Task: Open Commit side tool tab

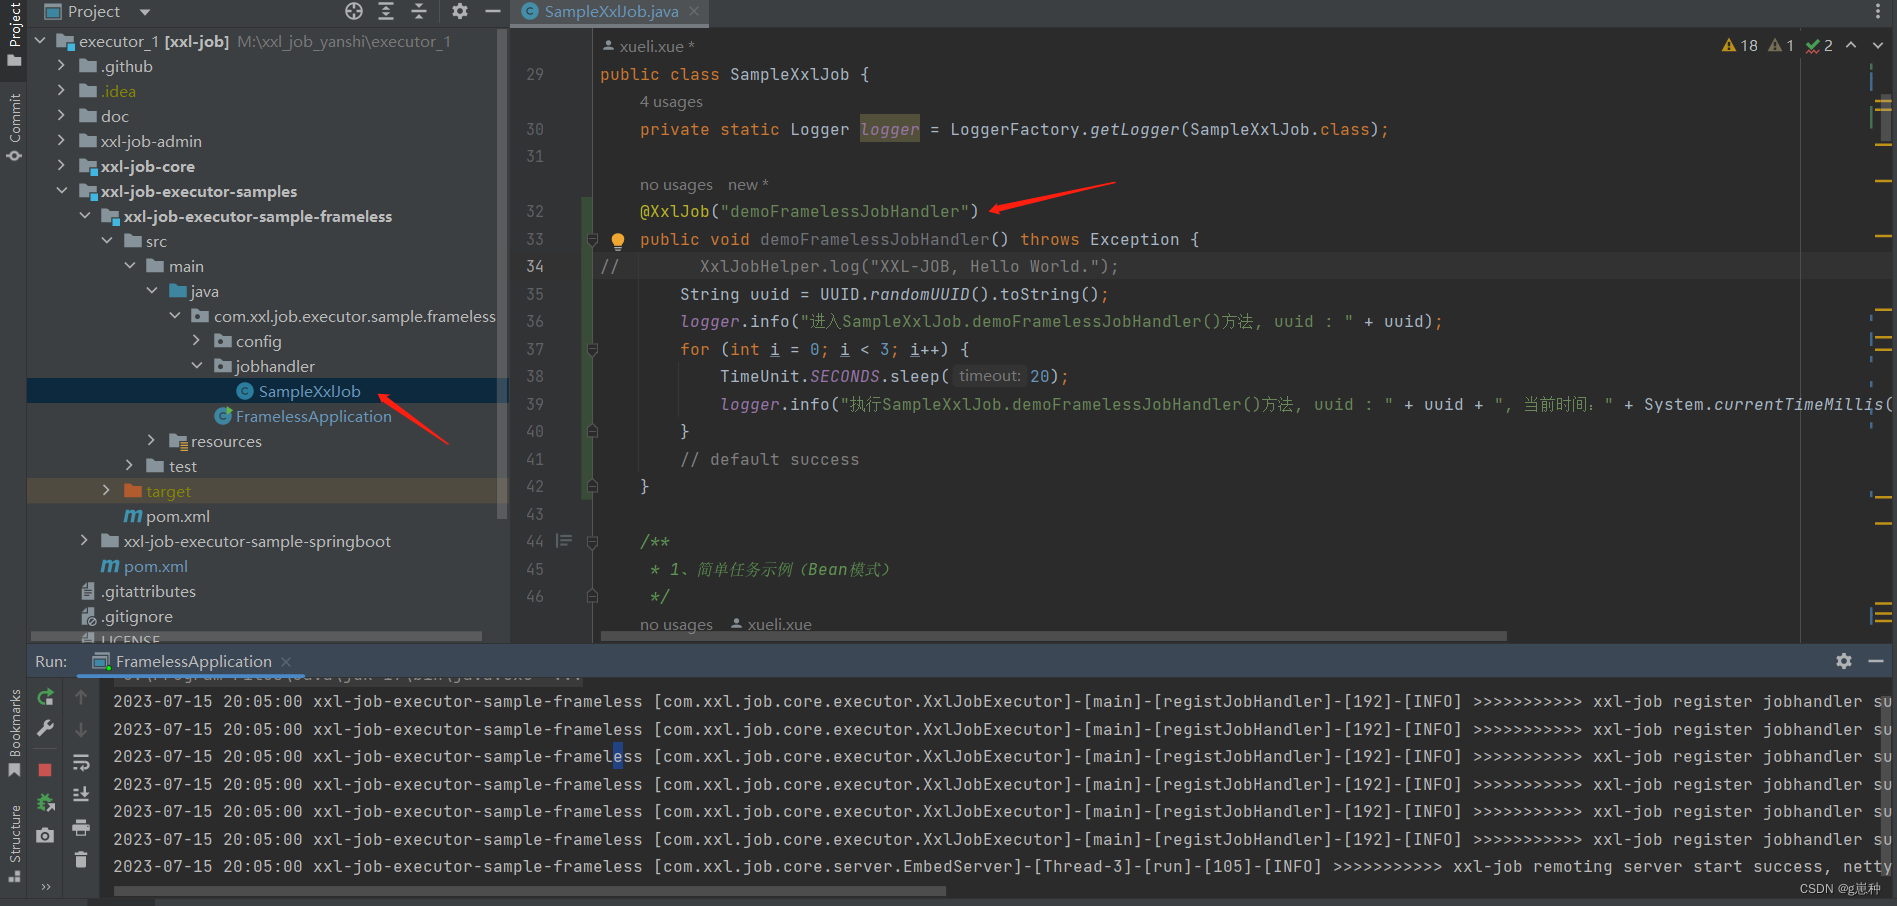Action: pos(14,128)
